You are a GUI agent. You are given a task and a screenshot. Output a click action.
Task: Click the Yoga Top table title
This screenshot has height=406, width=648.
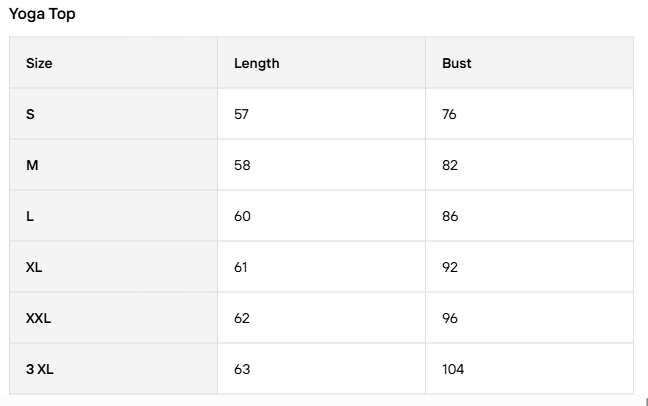point(42,15)
